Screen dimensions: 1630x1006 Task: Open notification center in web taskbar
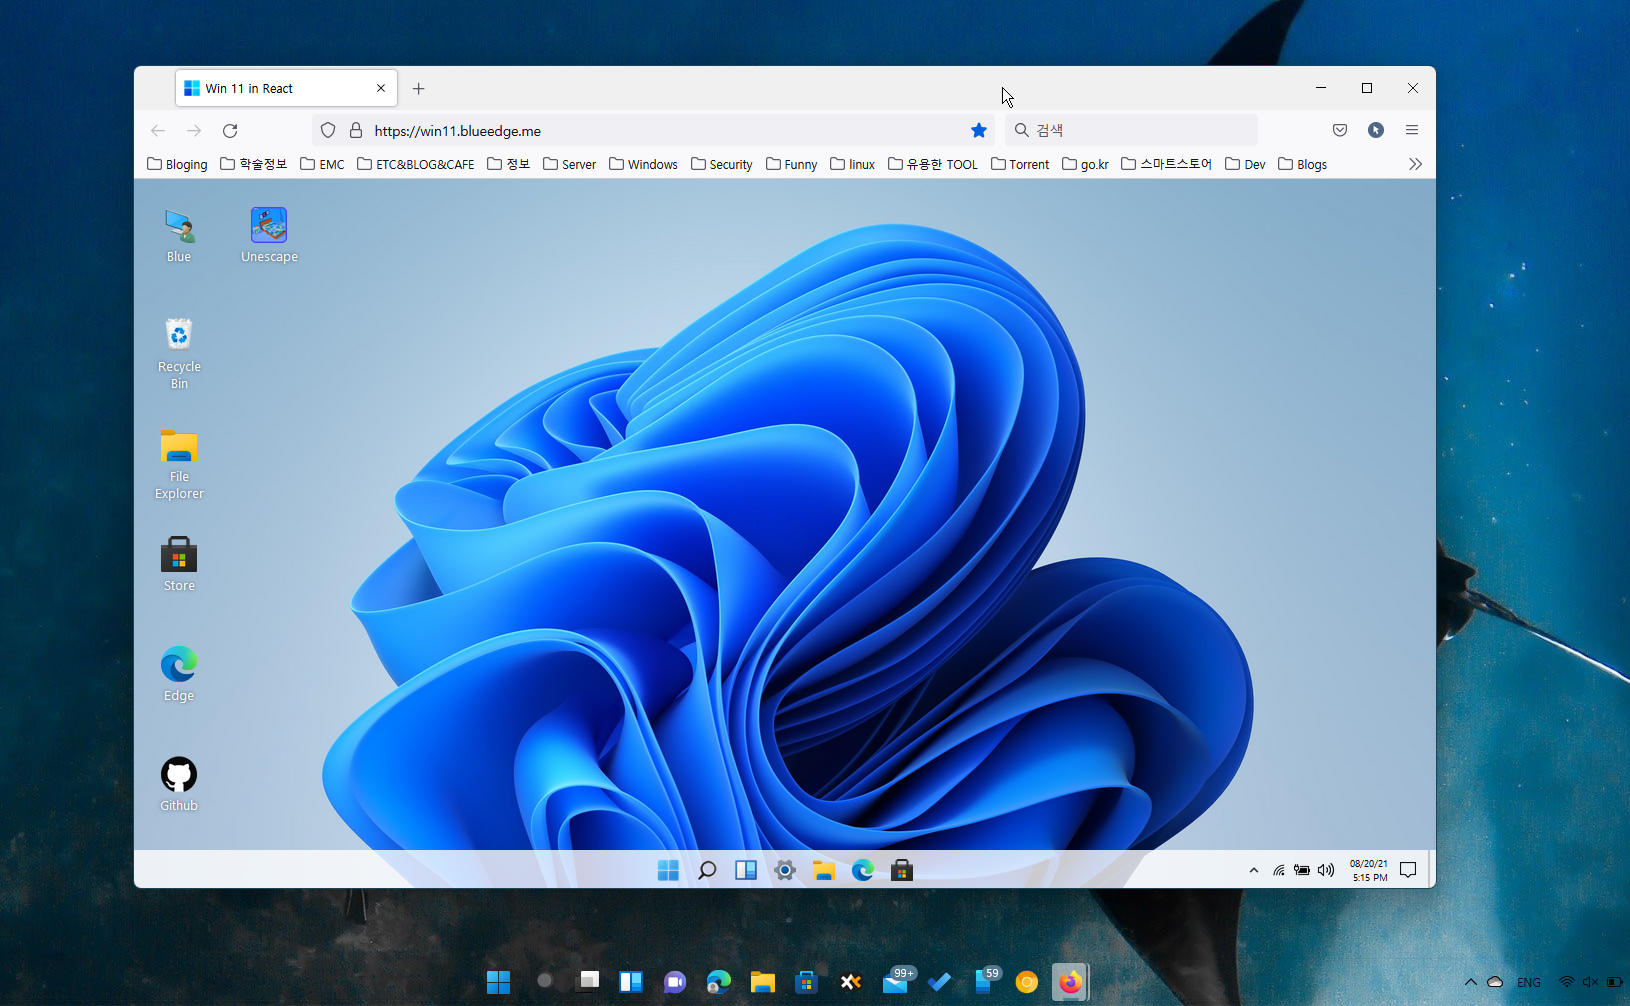point(1408,870)
